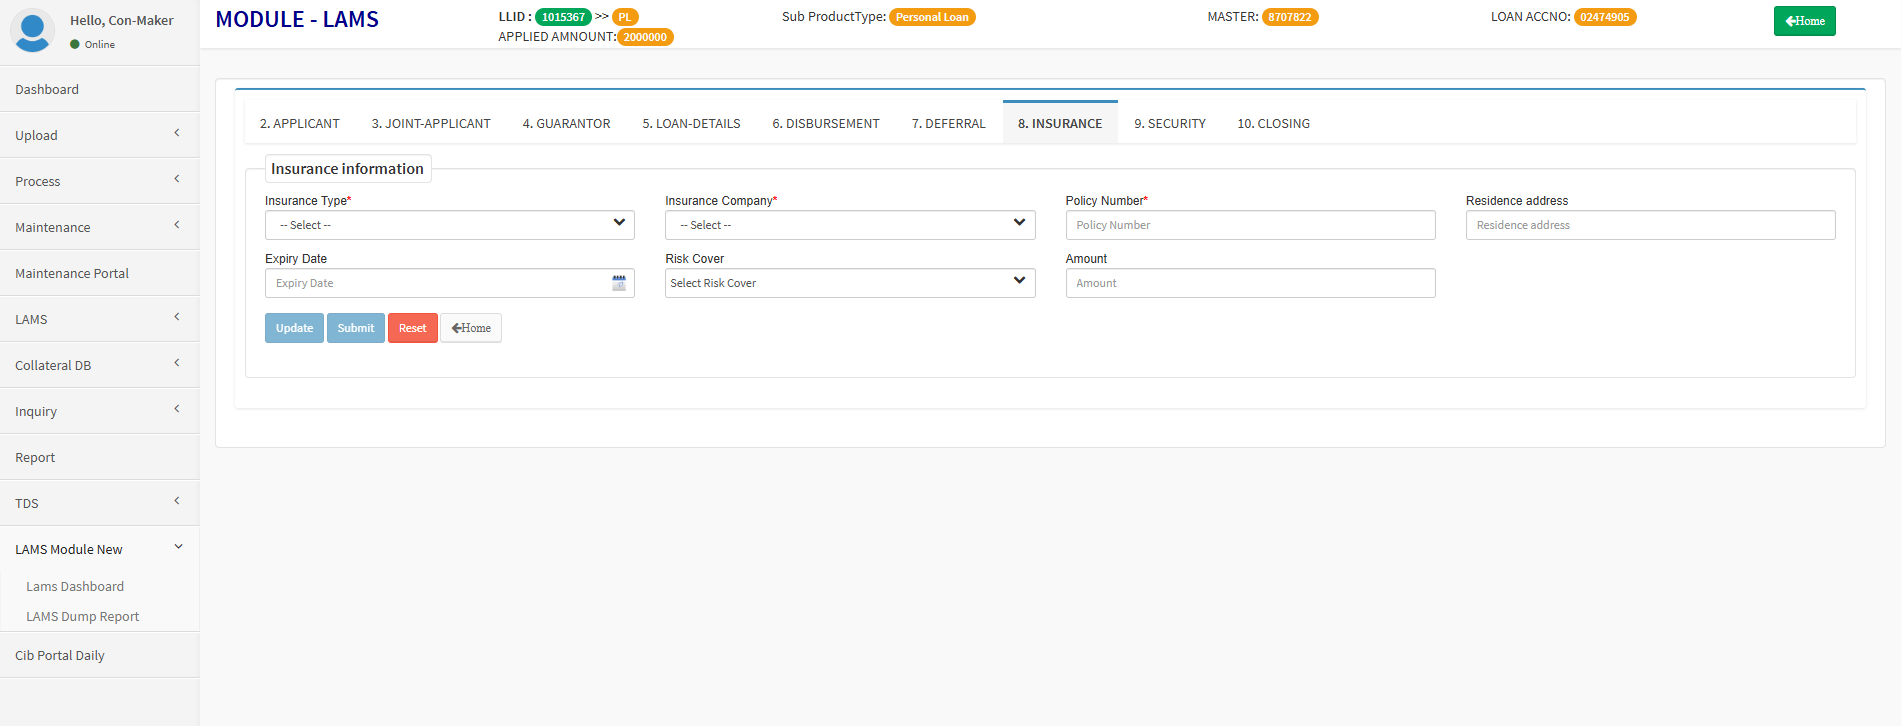Image resolution: width=1902 pixels, height=726 pixels.
Task: Focus the Policy Number input field
Action: 1250,225
